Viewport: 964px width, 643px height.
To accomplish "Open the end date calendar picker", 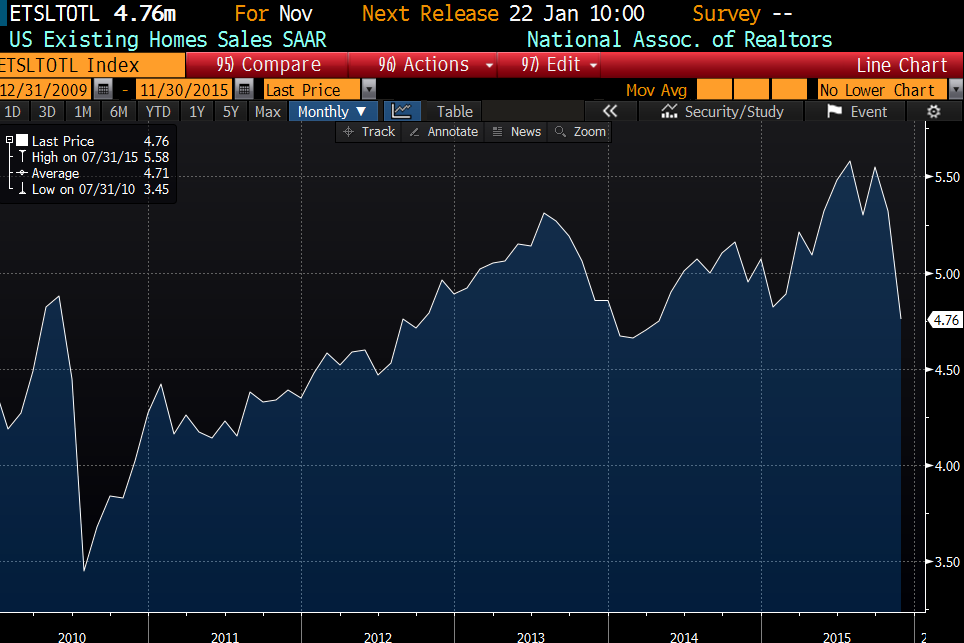I will [245, 90].
